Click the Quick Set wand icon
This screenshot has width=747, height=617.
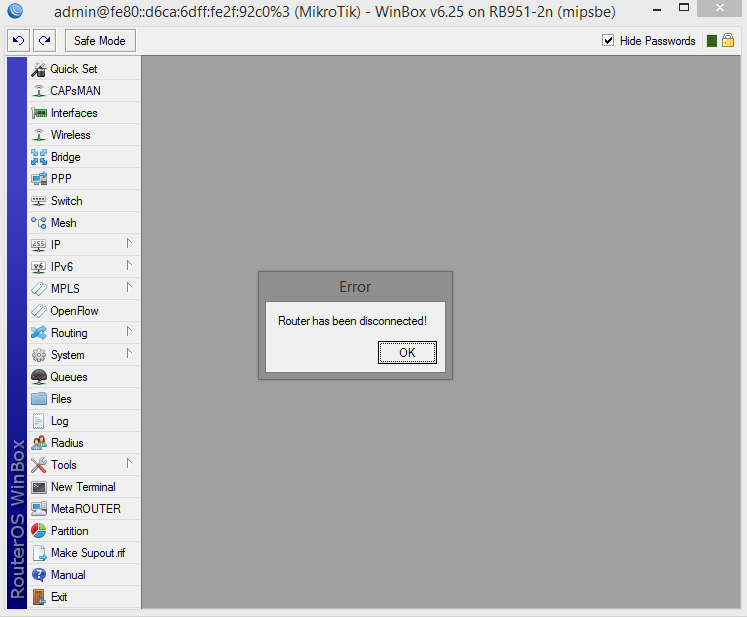tap(39, 69)
